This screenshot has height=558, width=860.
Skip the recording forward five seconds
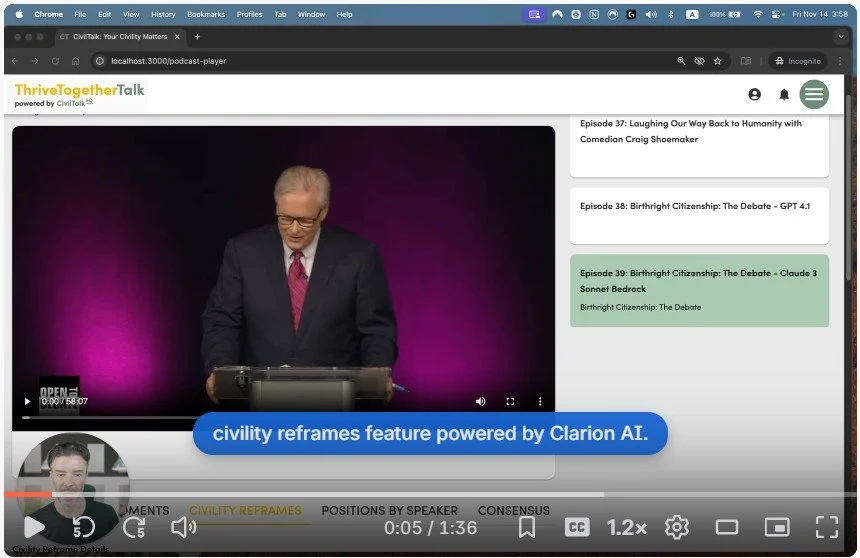(x=134, y=527)
